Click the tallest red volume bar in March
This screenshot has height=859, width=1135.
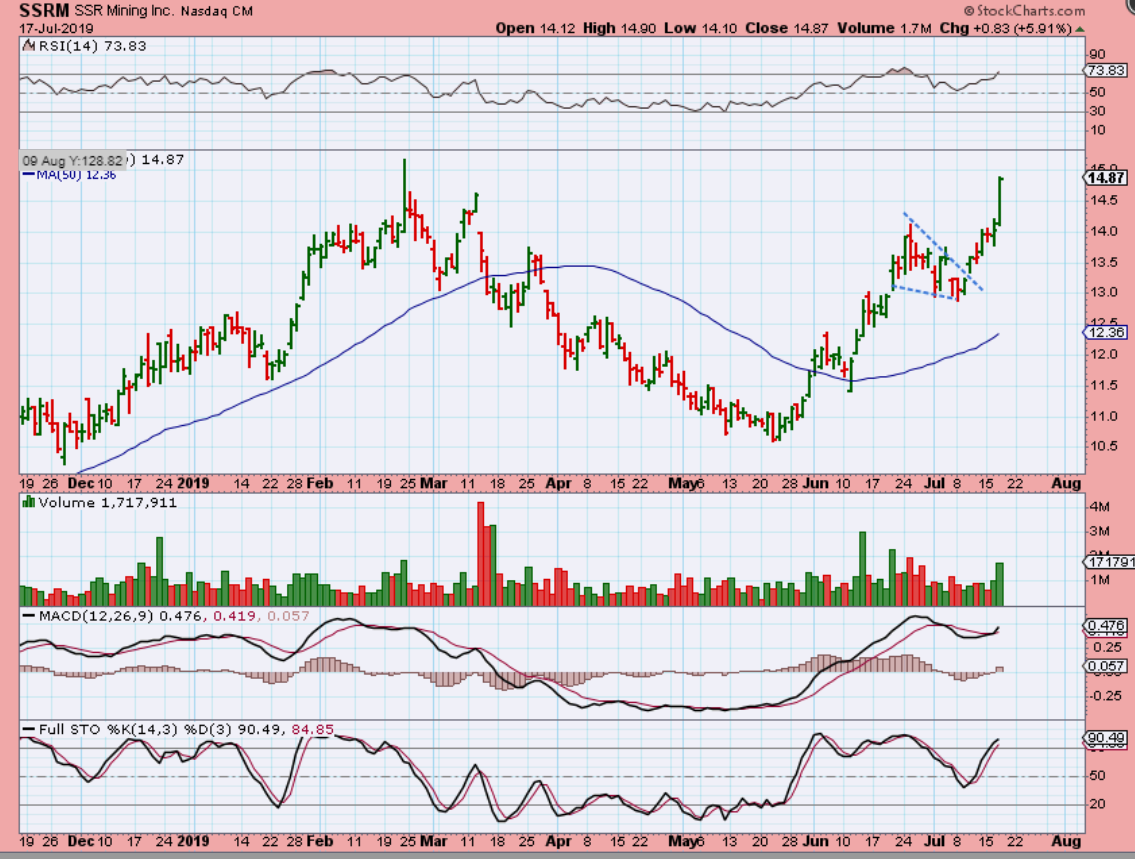tap(481, 554)
